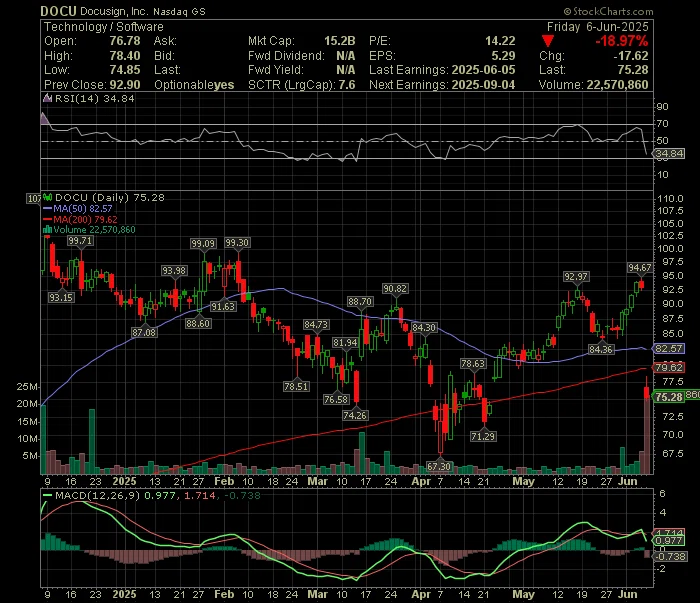This screenshot has height=603, width=700.
Task: Click the Mkt Cap value 15.2B
Action: pyautogui.click(x=340, y=41)
